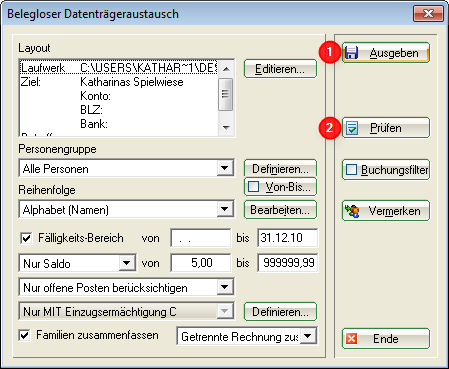Click the checklist icon on Prüfen button

tap(352, 128)
